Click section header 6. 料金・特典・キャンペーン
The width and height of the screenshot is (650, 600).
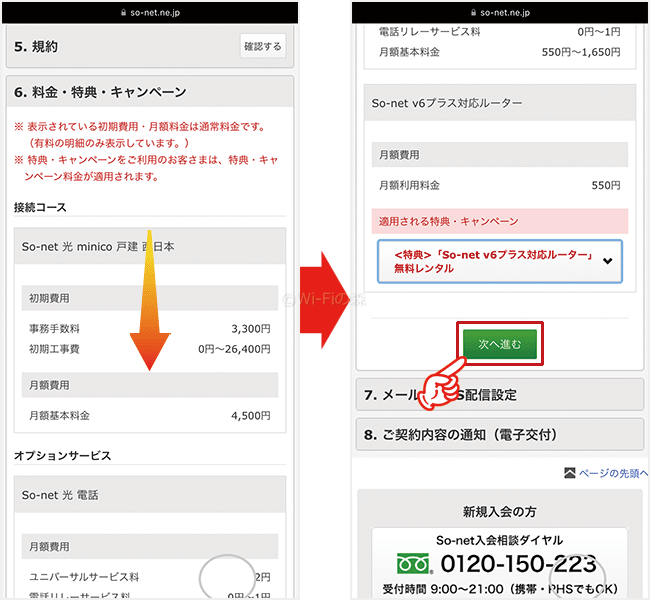coord(150,92)
